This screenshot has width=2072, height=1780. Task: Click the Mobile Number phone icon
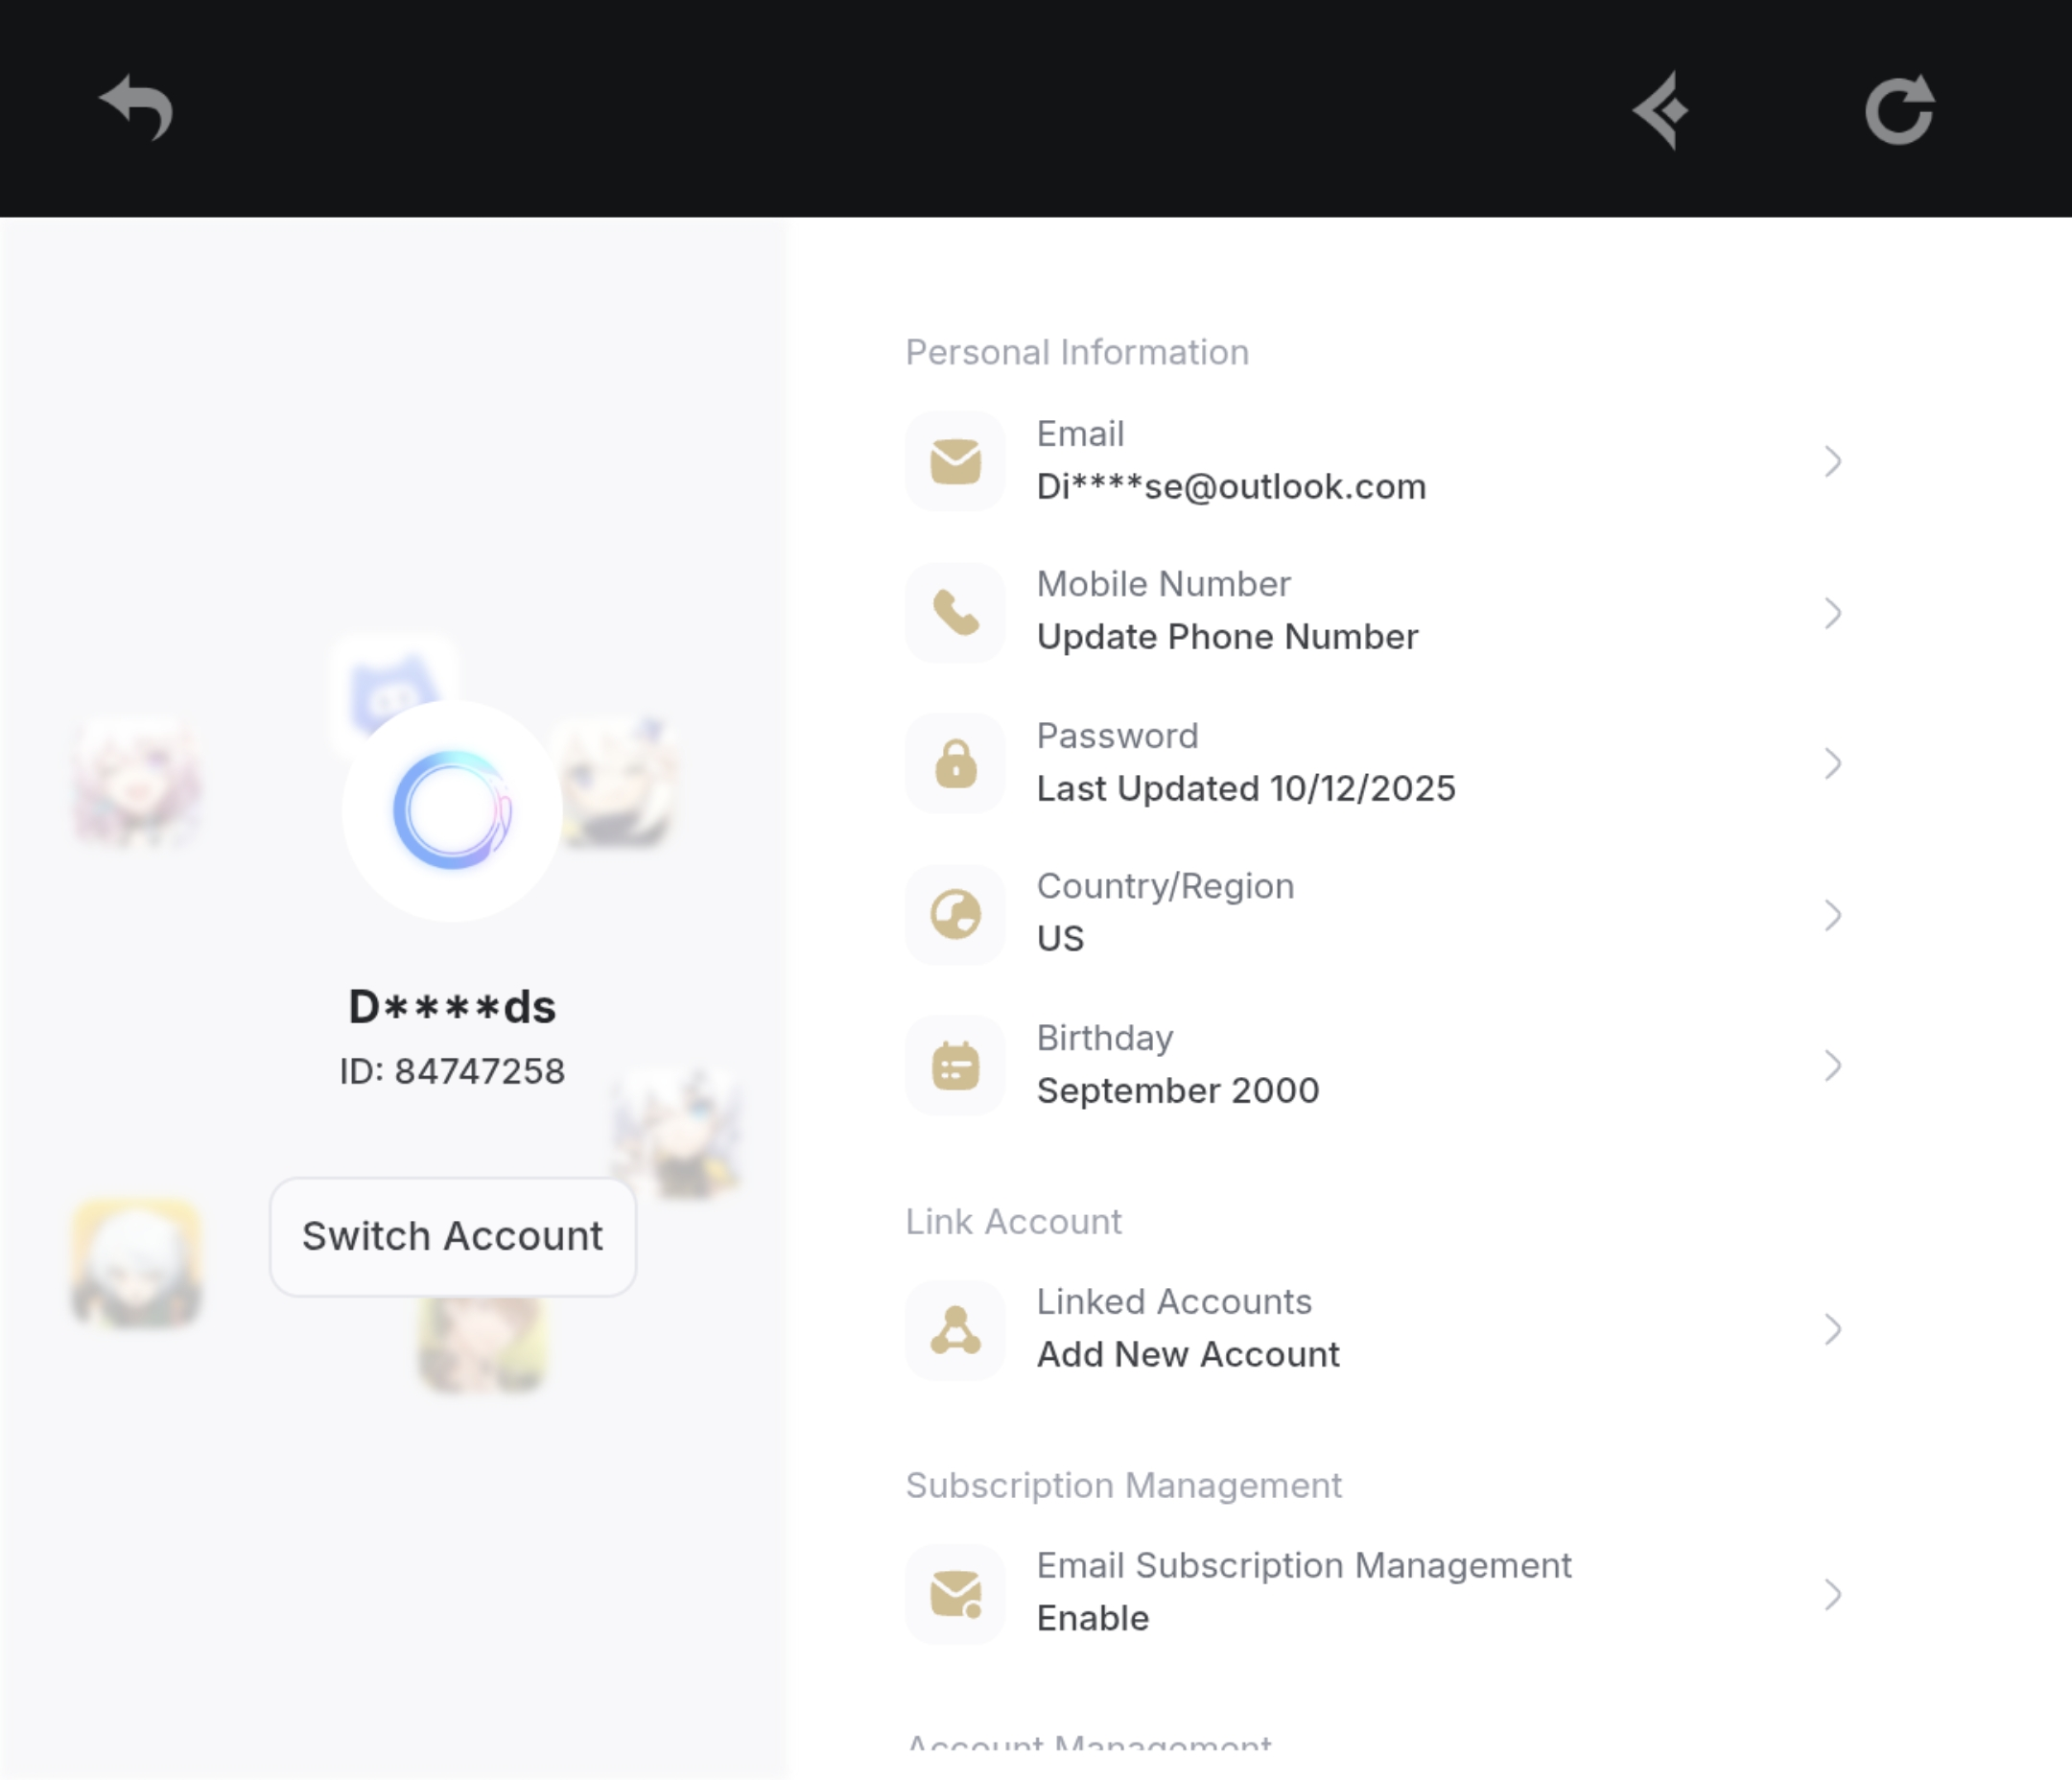click(x=955, y=613)
